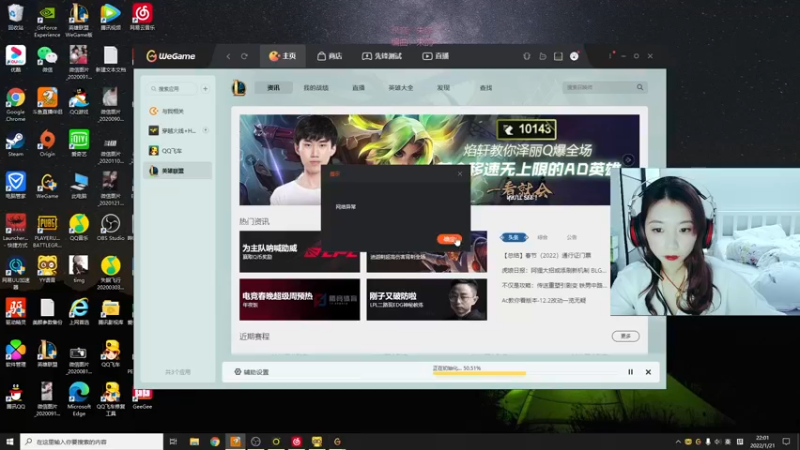Click the WeGame logo in header
This screenshot has width=800, height=450.
[x=171, y=56]
